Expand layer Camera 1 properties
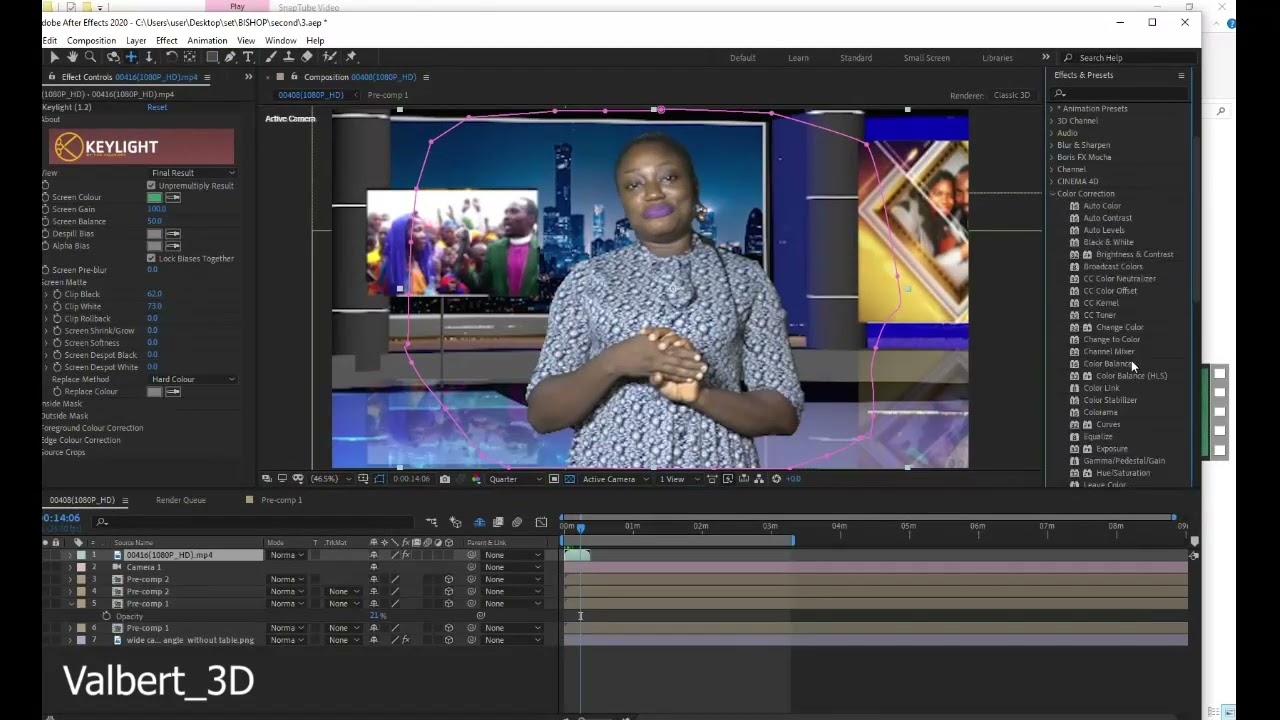The height and width of the screenshot is (720, 1280). point(70,567)
